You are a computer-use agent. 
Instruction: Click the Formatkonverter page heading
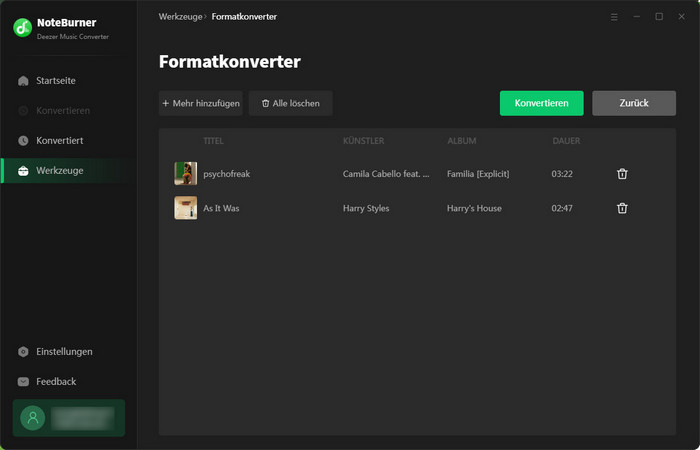(229, 62)
